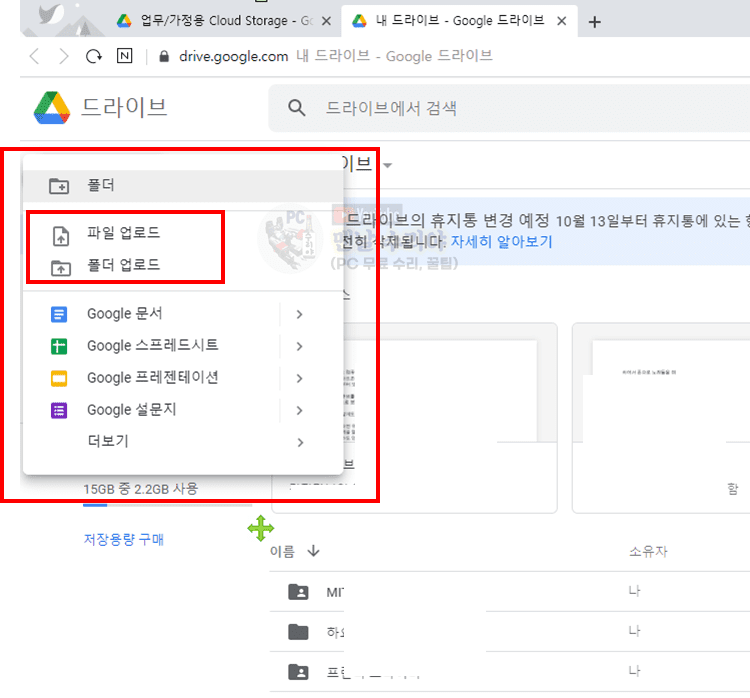Open 더보기 menu item
This screenshot has width=750, height=698.
tap(183, 441)
